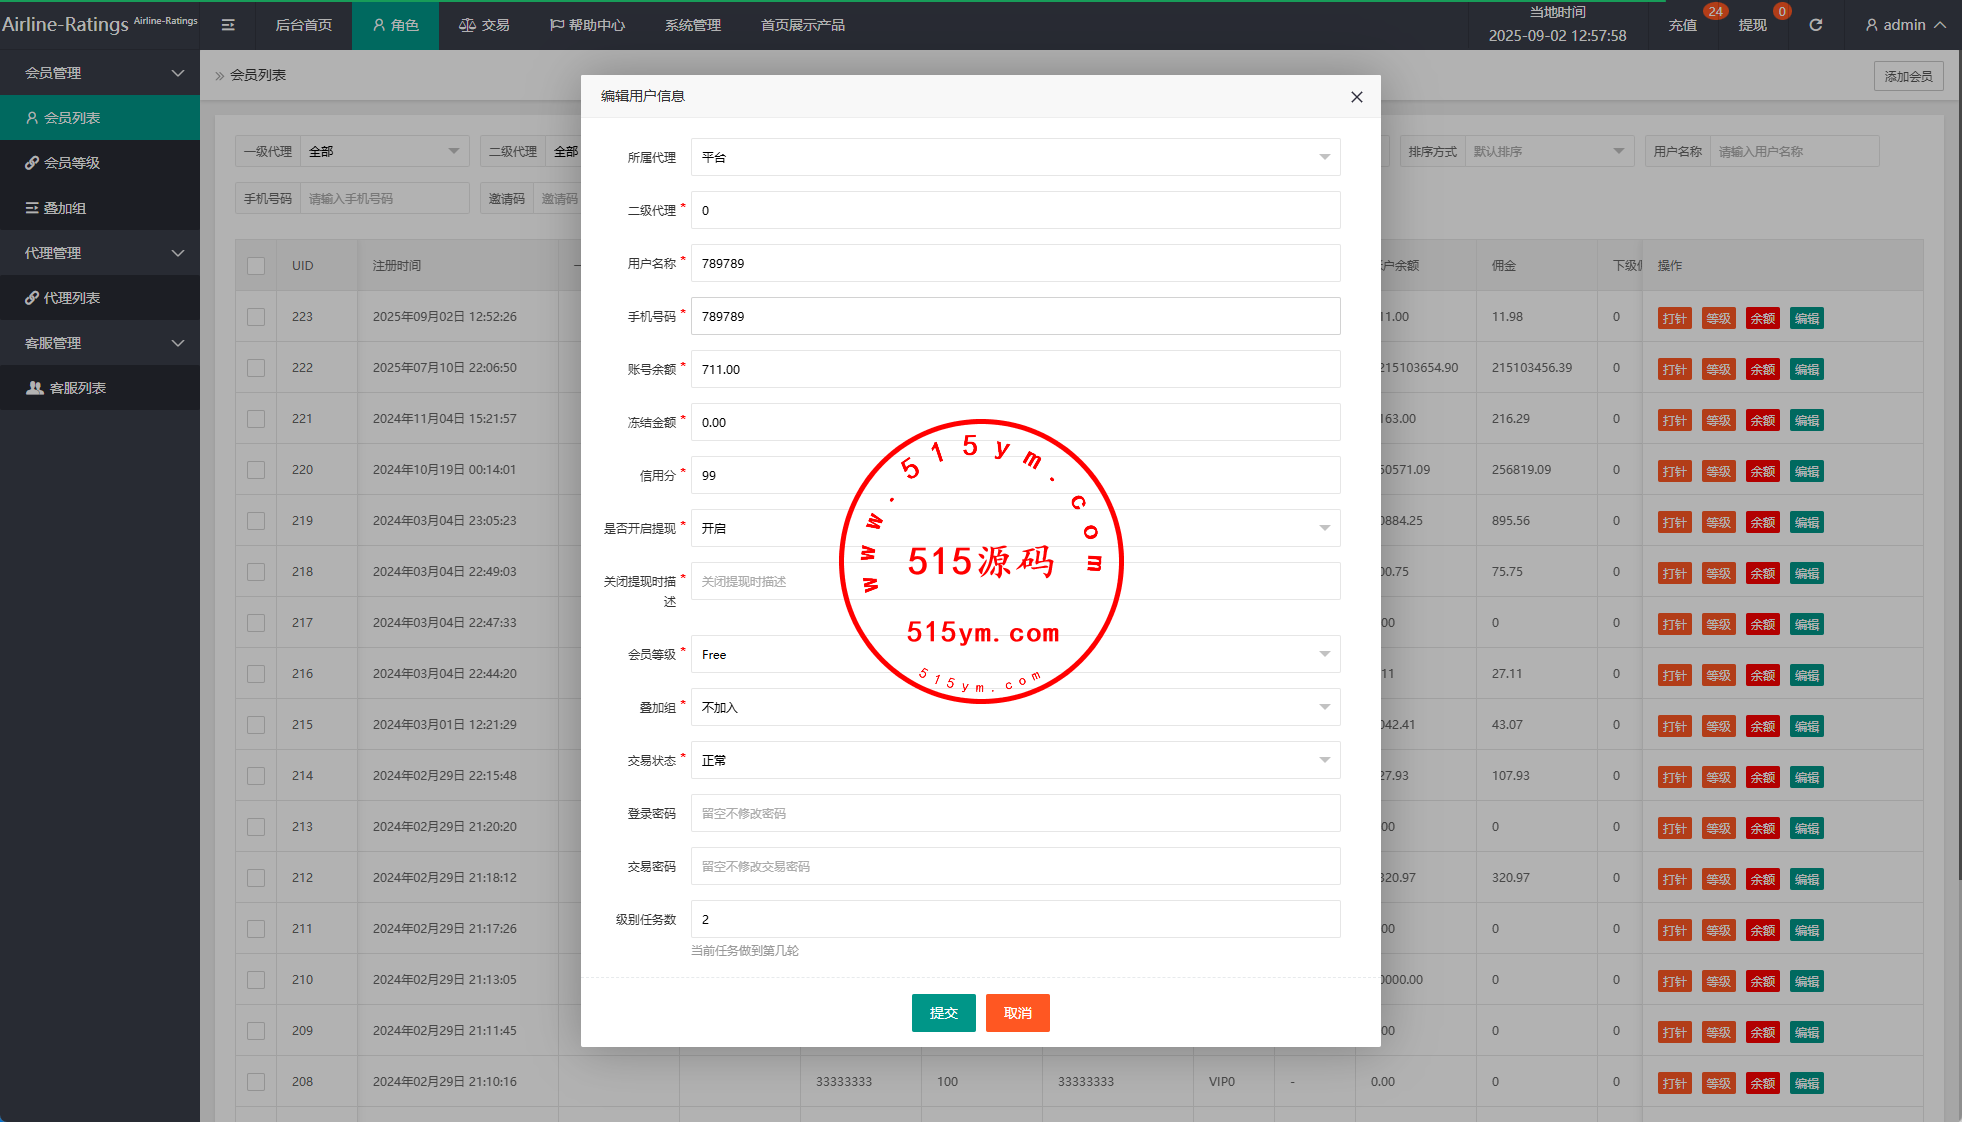This screenshot has width=1962, height=1122.
Task: Open the 代理列表 sidebar item
Action: tap(72, 298)
